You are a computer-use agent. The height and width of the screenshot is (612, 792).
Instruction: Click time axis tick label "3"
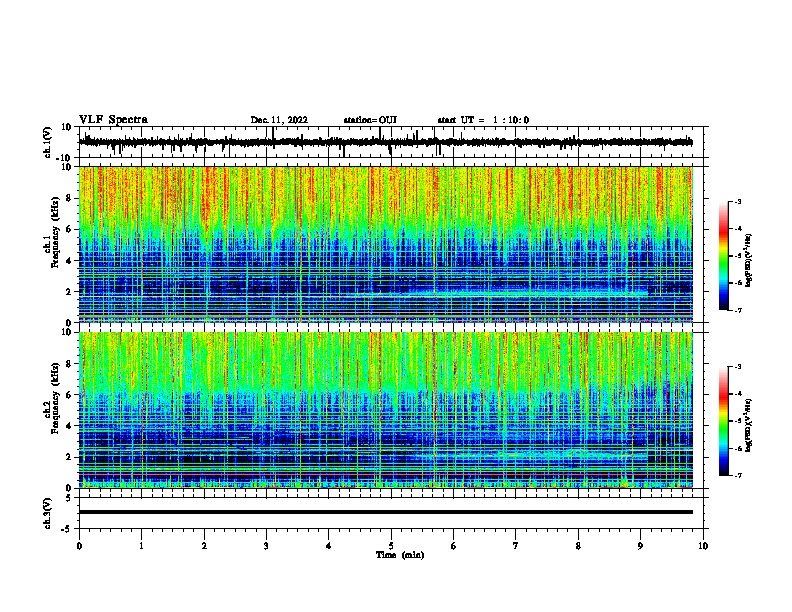(x=266, y=546)
